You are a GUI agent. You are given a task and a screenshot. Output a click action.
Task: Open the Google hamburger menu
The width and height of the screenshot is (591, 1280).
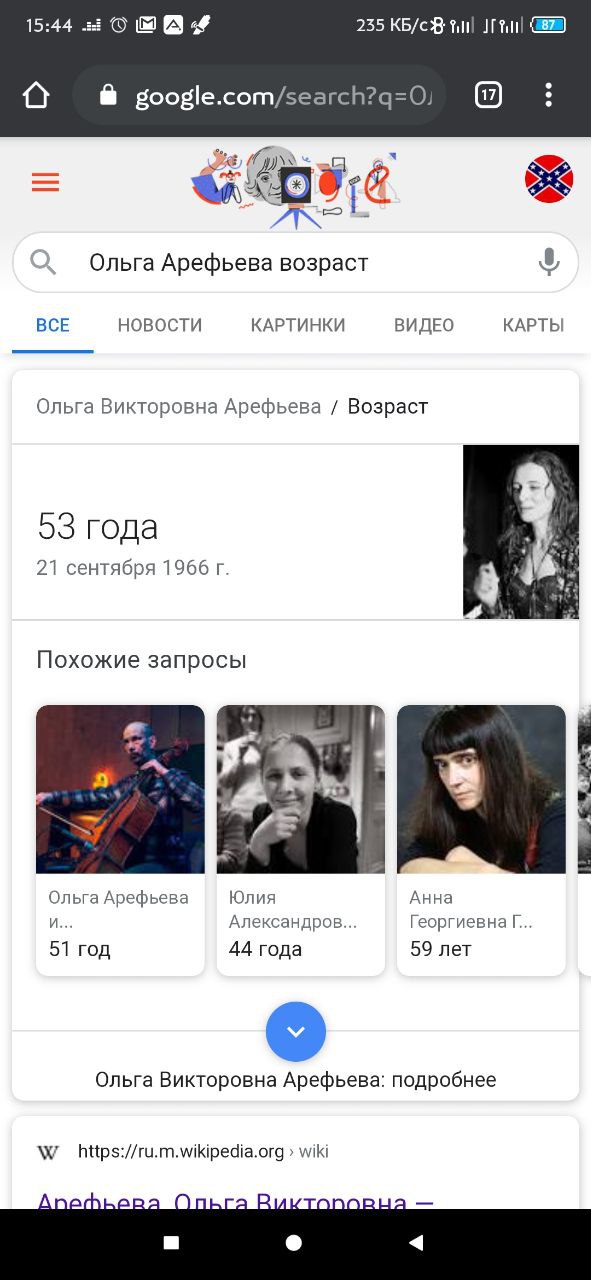click(x=45, y=182)
